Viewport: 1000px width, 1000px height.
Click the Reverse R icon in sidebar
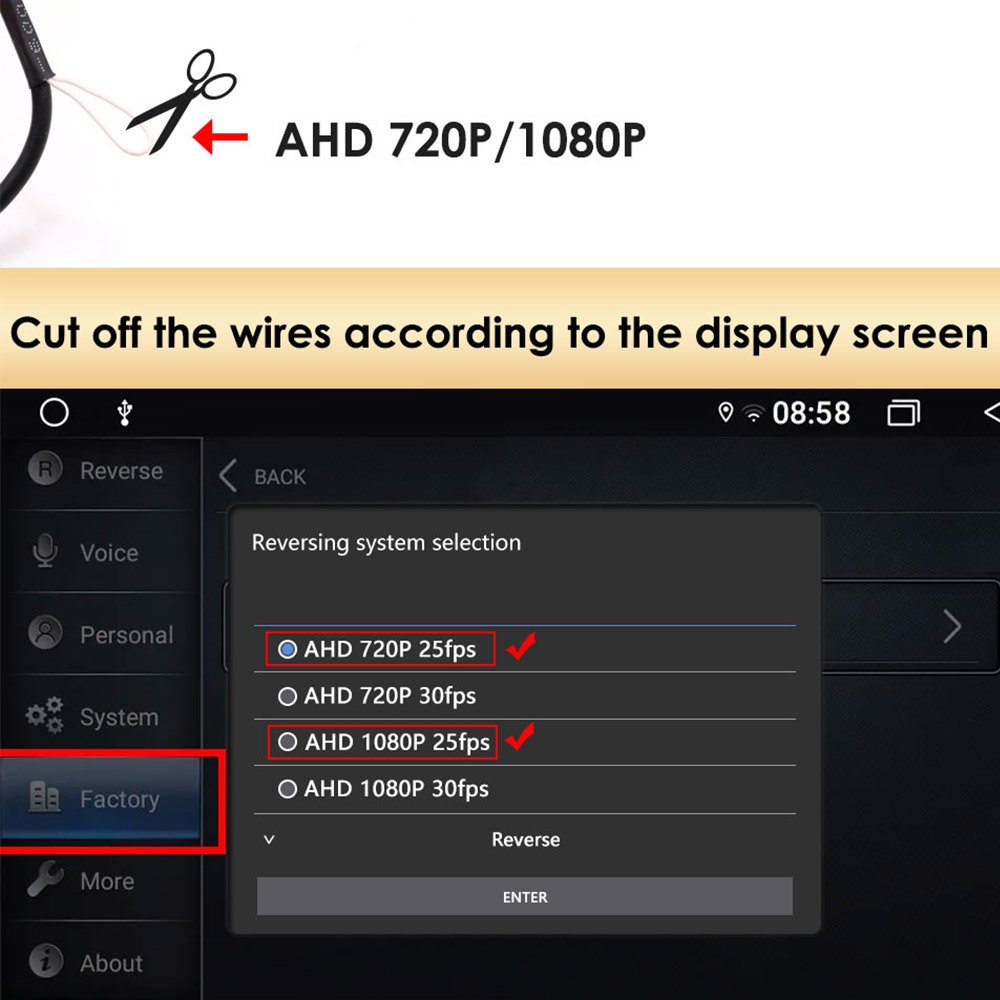(45, 469)
